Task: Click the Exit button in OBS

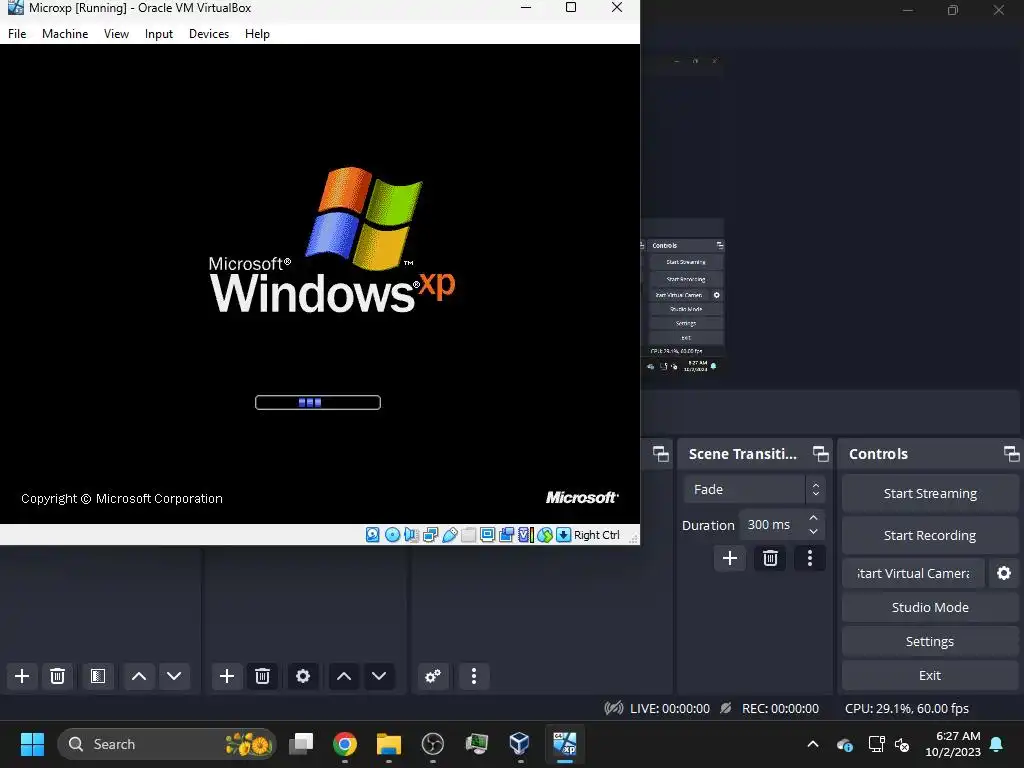Action: click(x=930, y=675)
